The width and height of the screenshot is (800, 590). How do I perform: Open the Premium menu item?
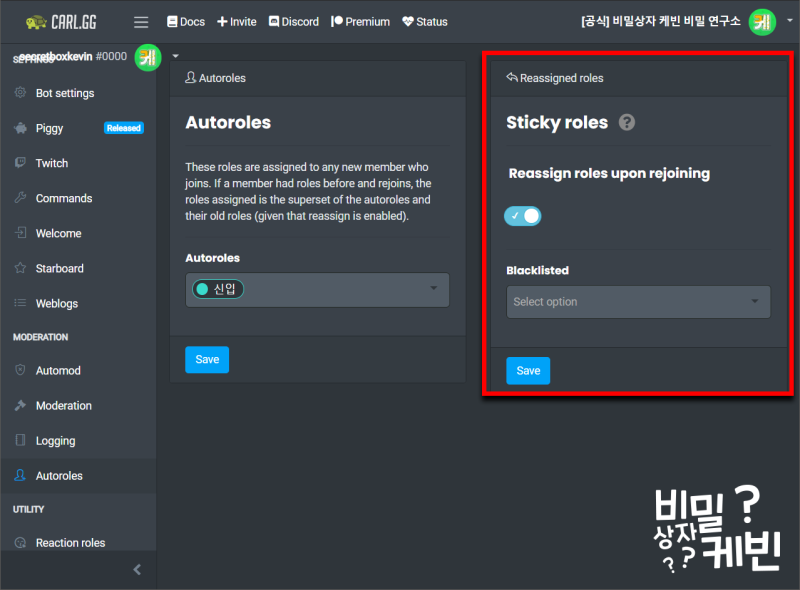point(361,22)
